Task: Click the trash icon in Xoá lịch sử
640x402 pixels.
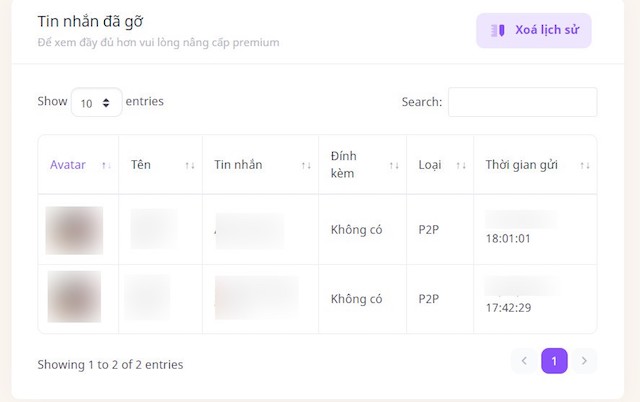Action: coord(498,30)
